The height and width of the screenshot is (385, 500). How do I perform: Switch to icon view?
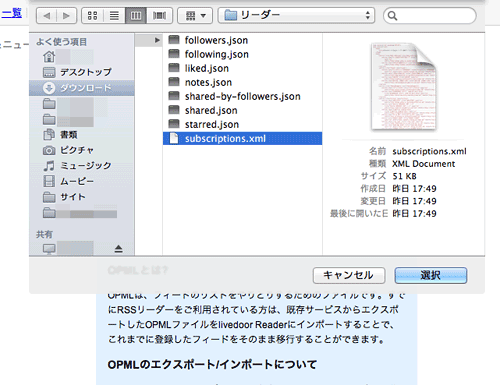(92, 16)
